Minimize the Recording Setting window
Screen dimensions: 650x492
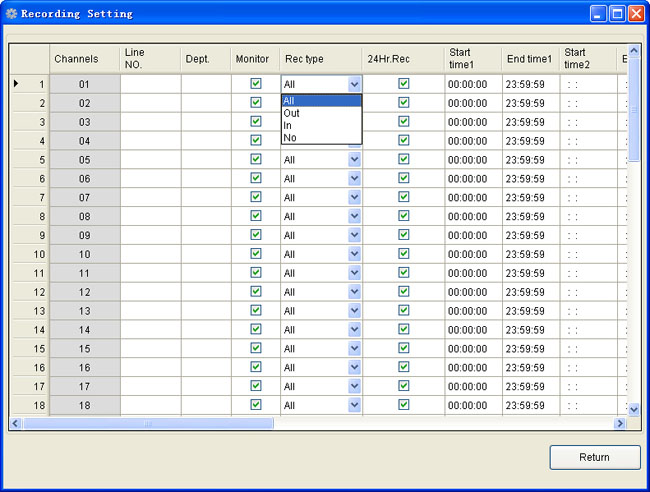(x=598, y=14)
